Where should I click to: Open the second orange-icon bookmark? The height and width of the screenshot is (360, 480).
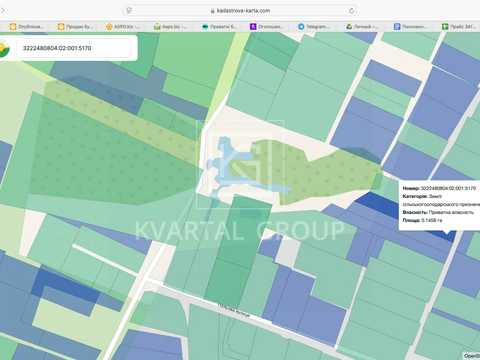point(74,27)
